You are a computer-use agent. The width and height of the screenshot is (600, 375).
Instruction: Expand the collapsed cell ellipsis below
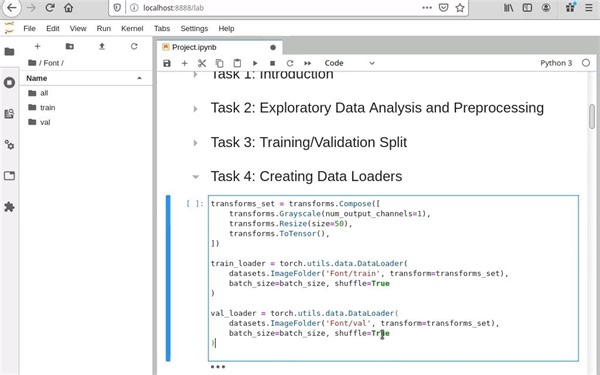pos(218,367)
